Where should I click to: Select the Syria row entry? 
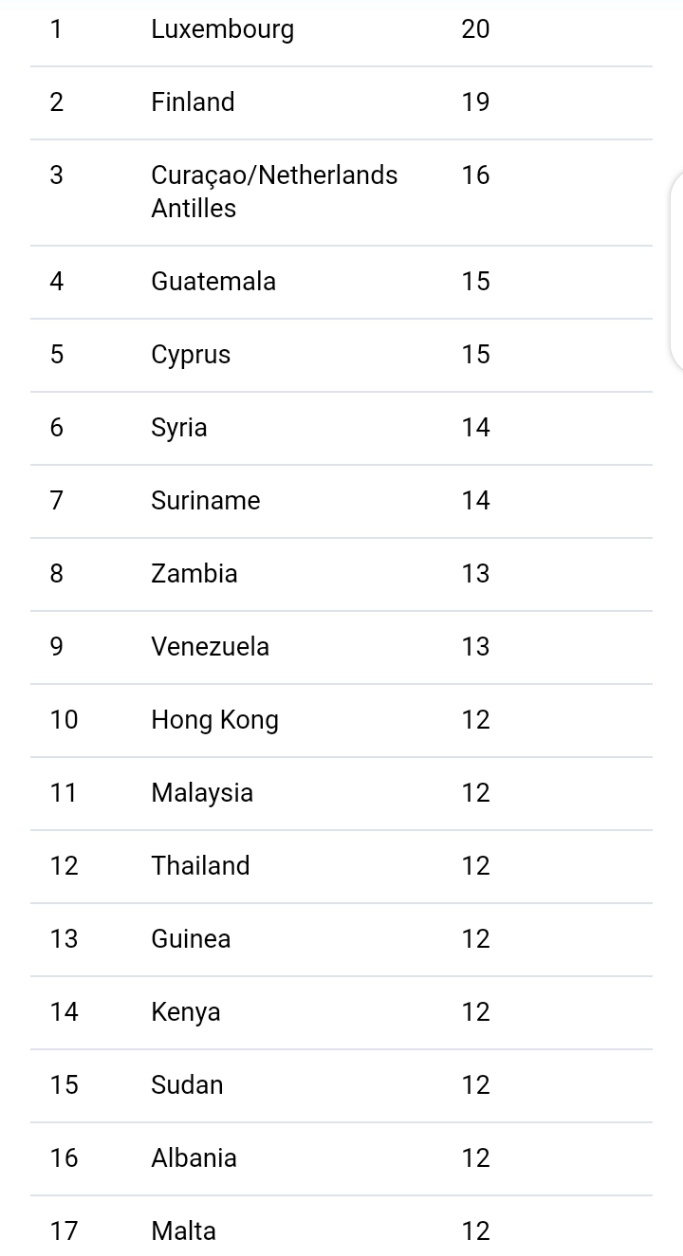tap(180, 428)
